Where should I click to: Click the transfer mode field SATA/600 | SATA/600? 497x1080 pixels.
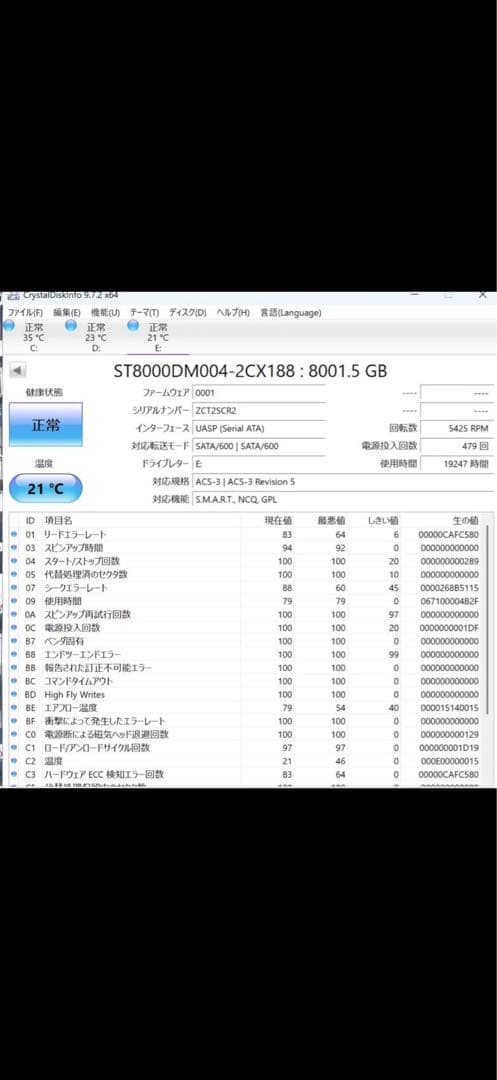258,446
